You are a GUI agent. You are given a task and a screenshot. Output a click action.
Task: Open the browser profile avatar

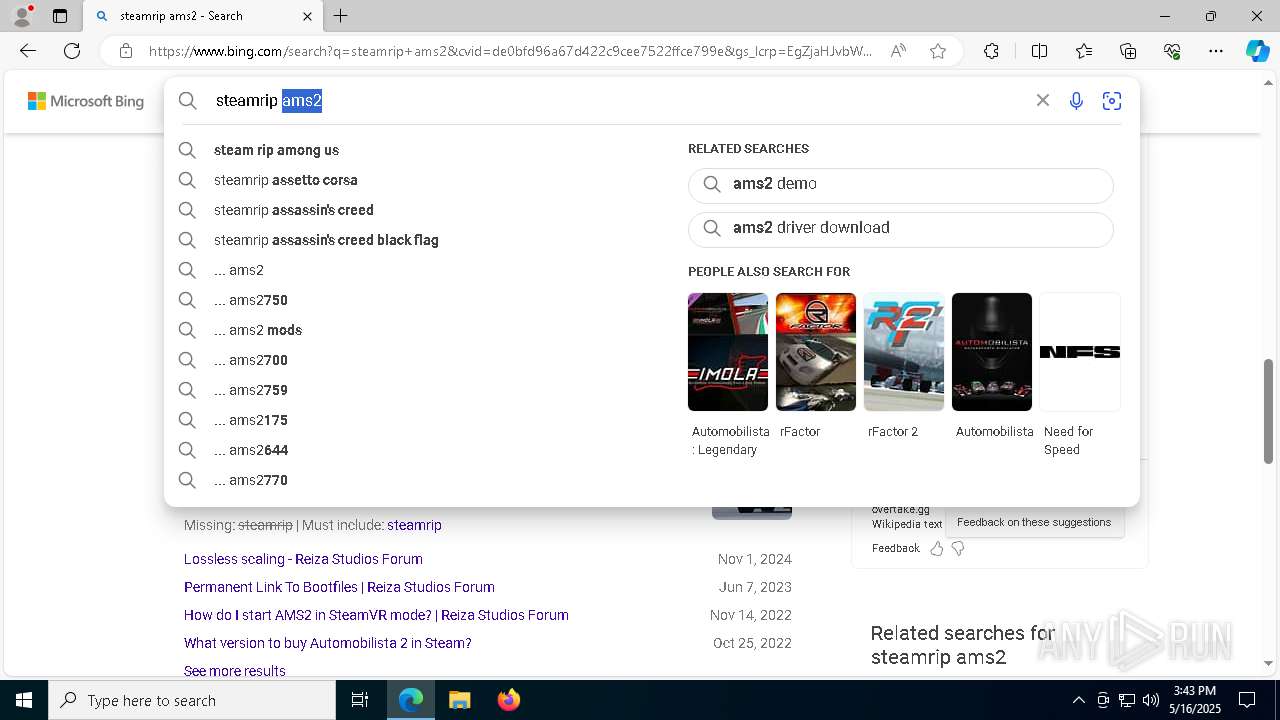coord(22,16)
